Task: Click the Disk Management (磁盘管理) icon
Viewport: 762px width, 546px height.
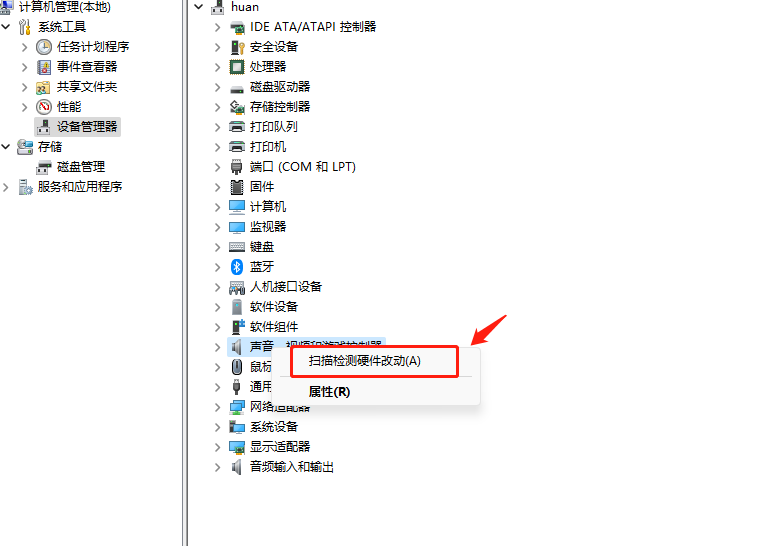Action: point(44,167)
